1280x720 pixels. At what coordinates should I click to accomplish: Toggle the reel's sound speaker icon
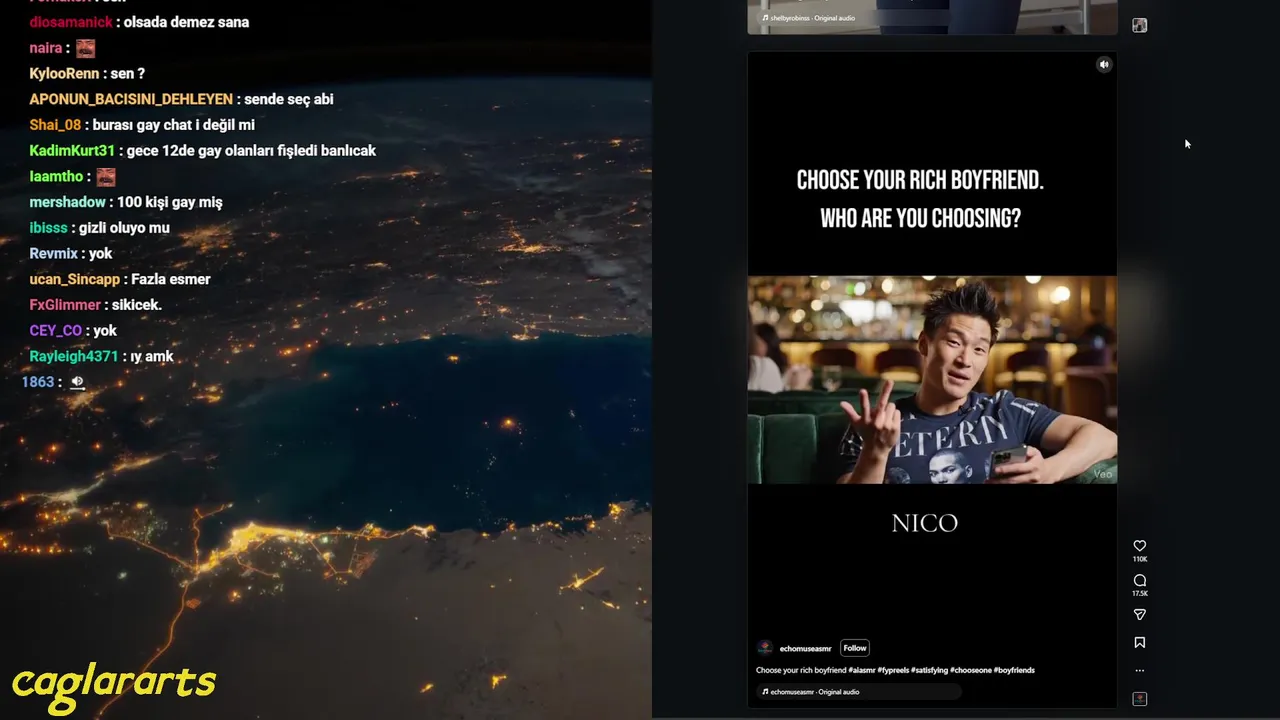[x=1104, y=64]
